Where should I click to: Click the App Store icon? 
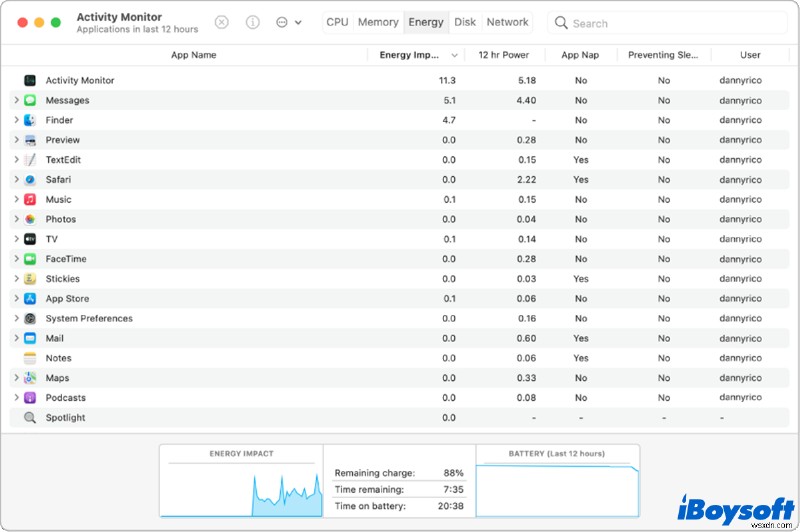[30, 298]
